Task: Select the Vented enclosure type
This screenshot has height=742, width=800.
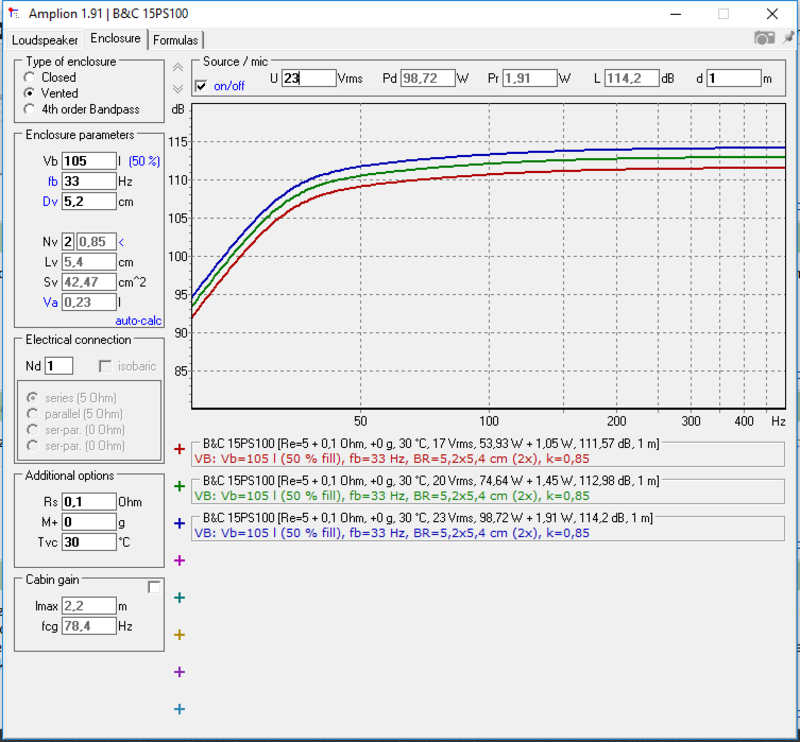Action: click(x=30, y=93)
